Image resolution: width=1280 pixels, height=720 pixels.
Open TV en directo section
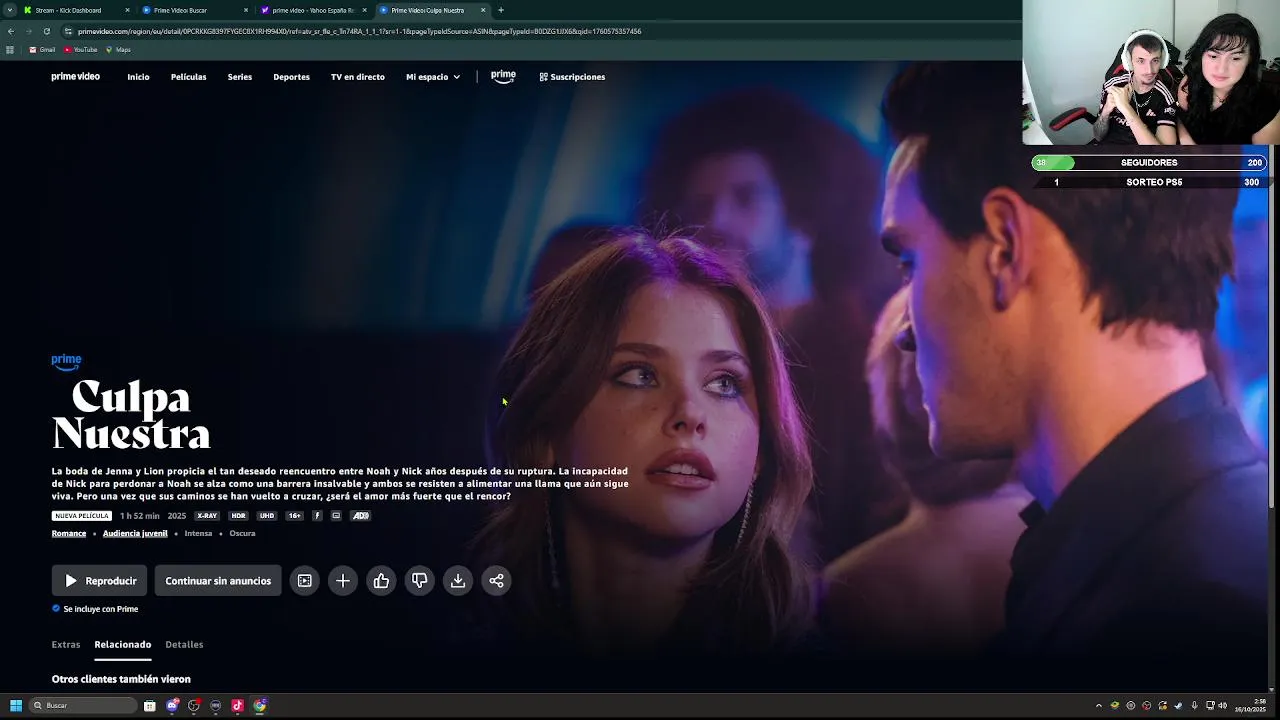point(358,77)
